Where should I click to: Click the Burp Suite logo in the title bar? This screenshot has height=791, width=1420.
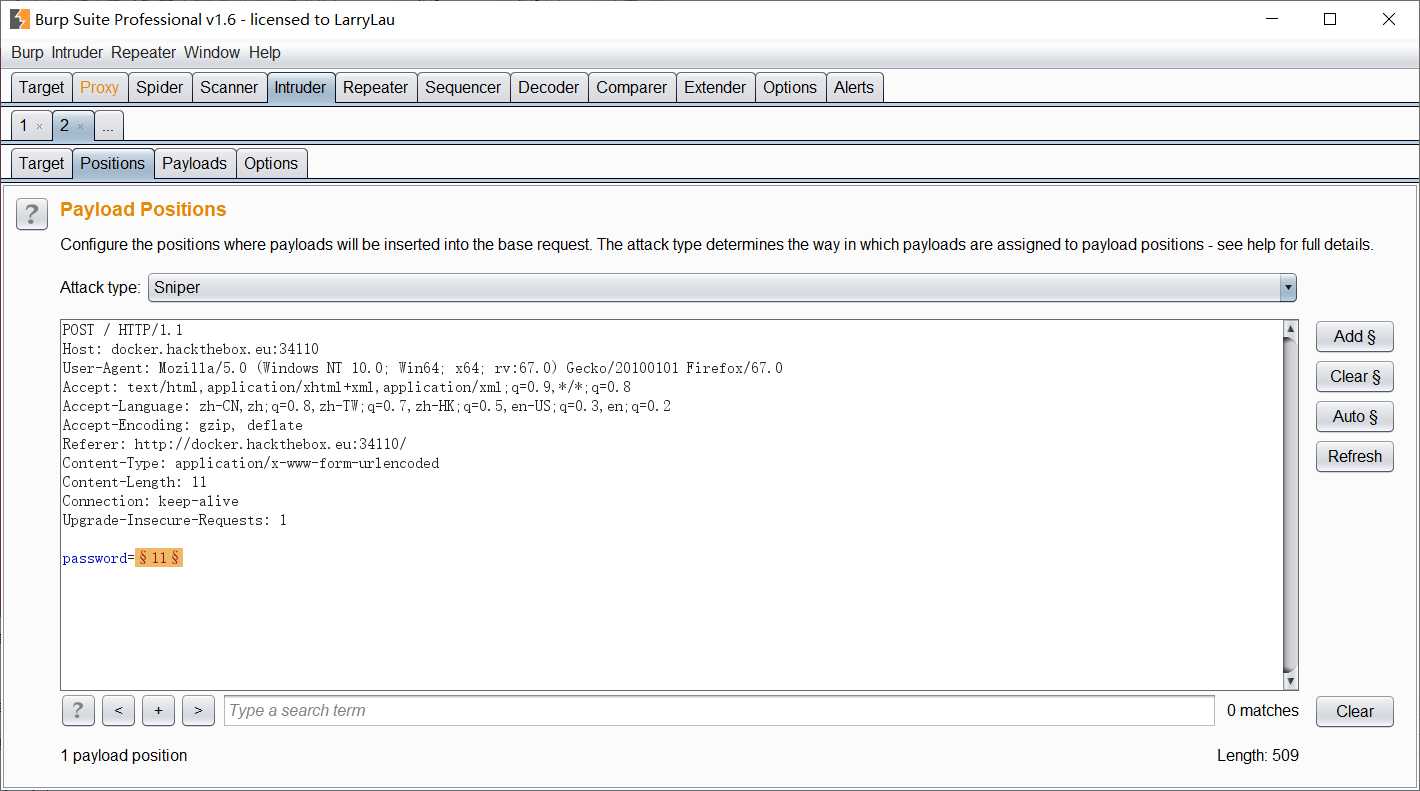point(19,19)
